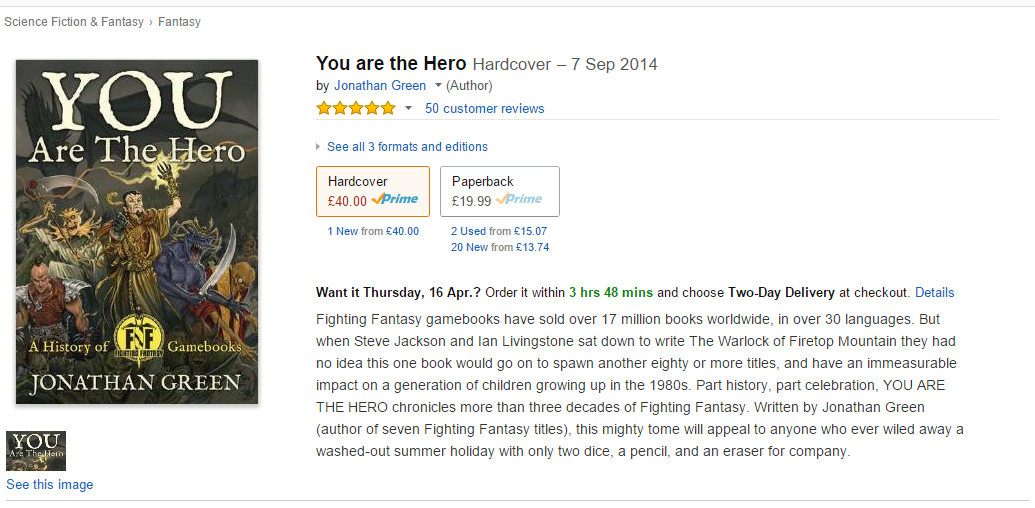The image size is (1035, 508).
Task: Click the "1 New from £40.00" link
Action: [373, 231]
